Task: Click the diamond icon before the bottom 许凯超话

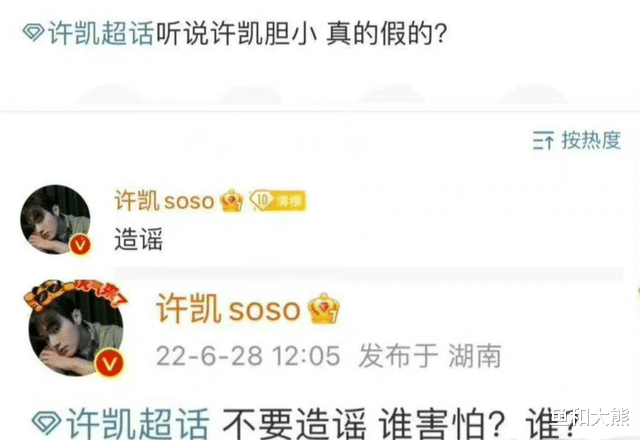Action: click(x=47, y=423)
